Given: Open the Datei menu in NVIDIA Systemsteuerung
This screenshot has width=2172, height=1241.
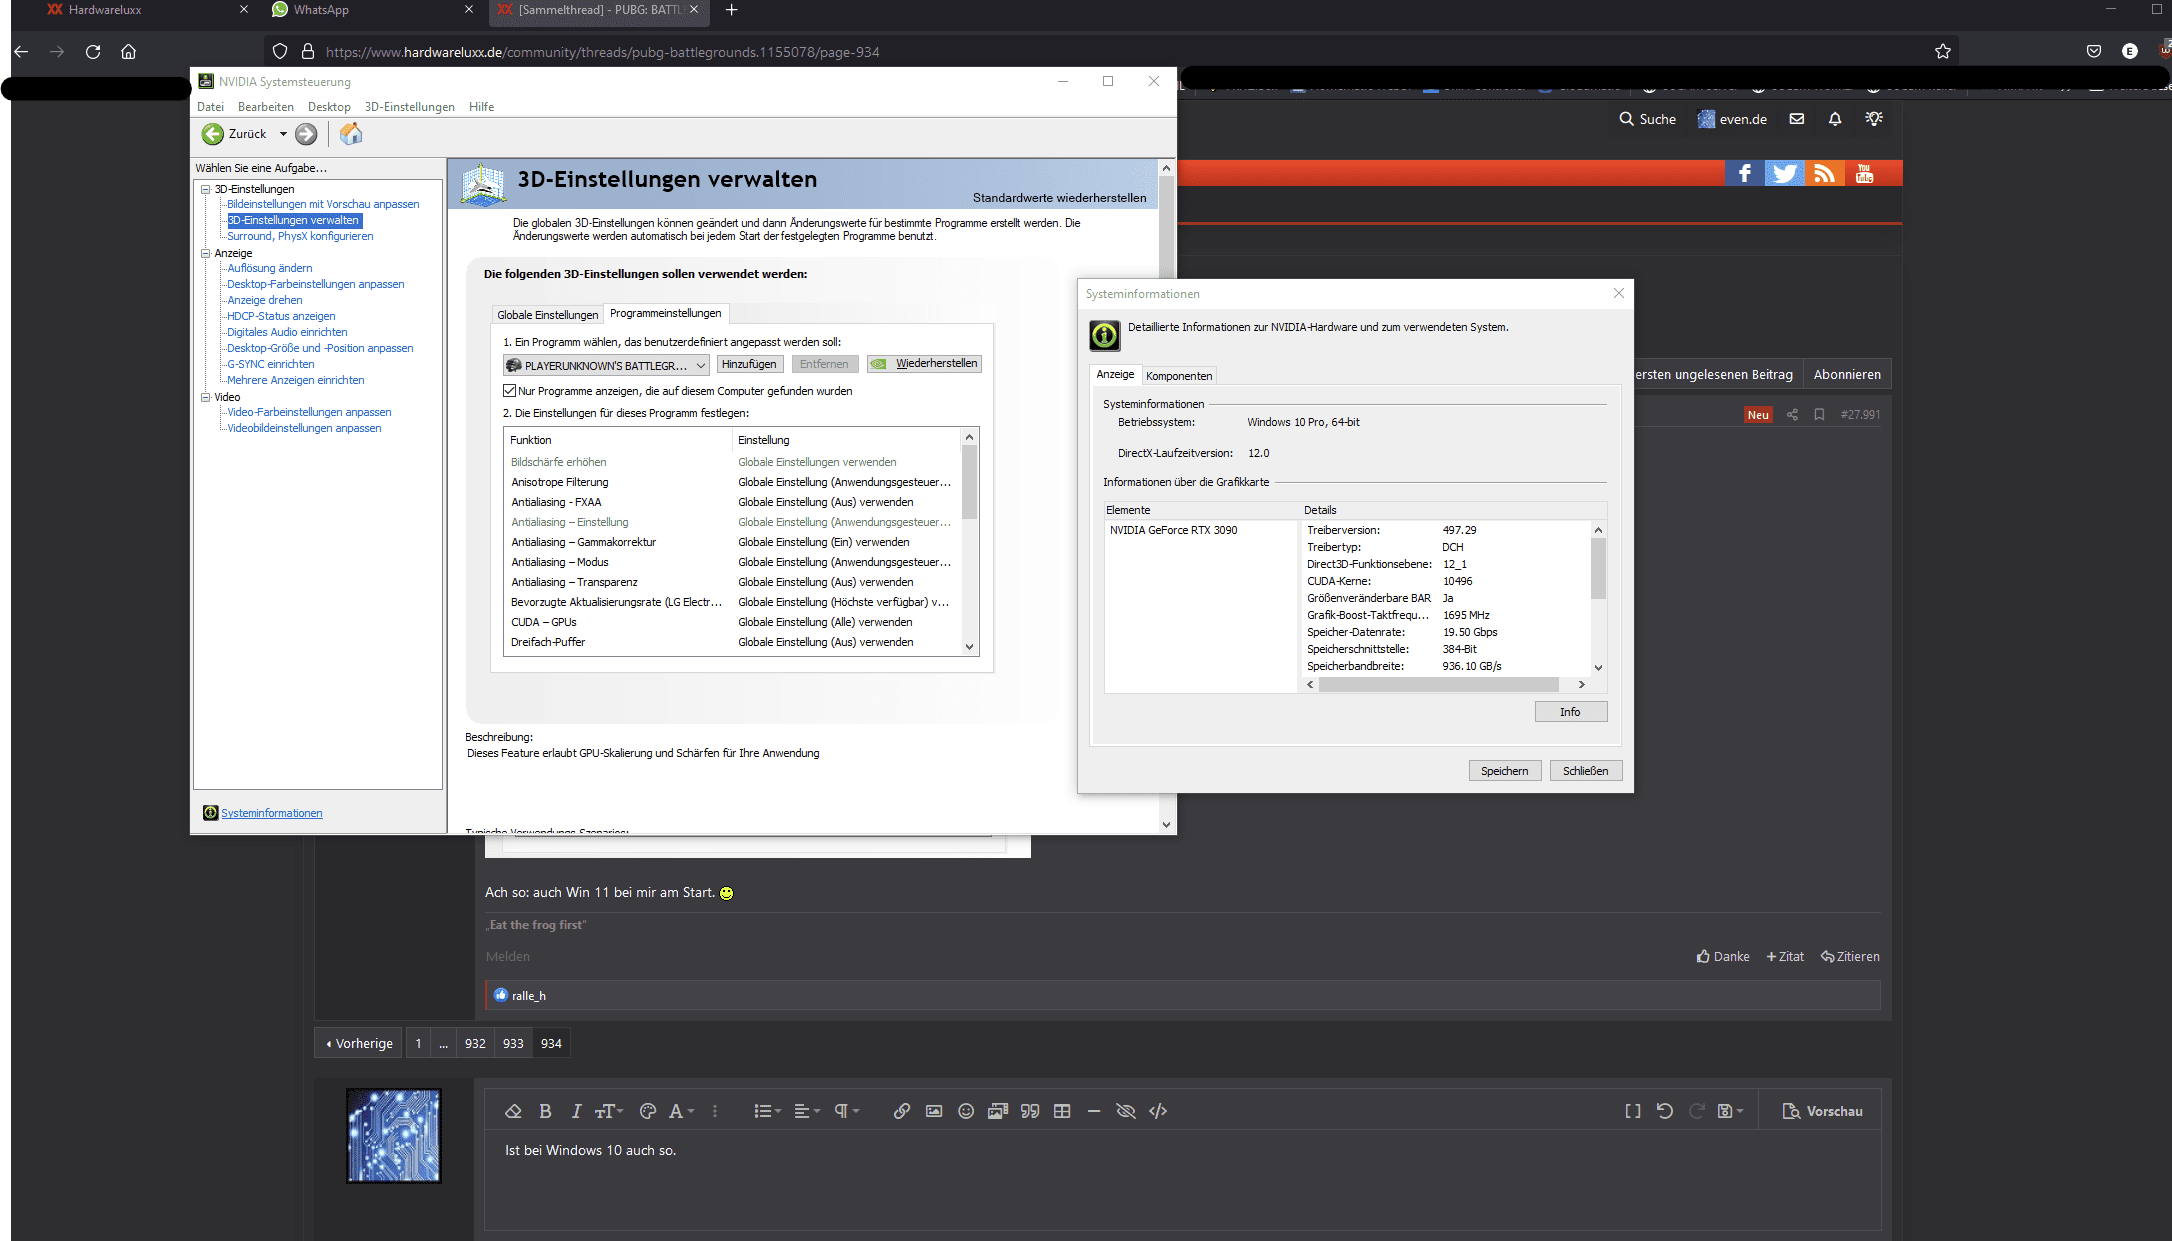Looking at the screenshot, I should pyautogui.click(x=210, y=107).
